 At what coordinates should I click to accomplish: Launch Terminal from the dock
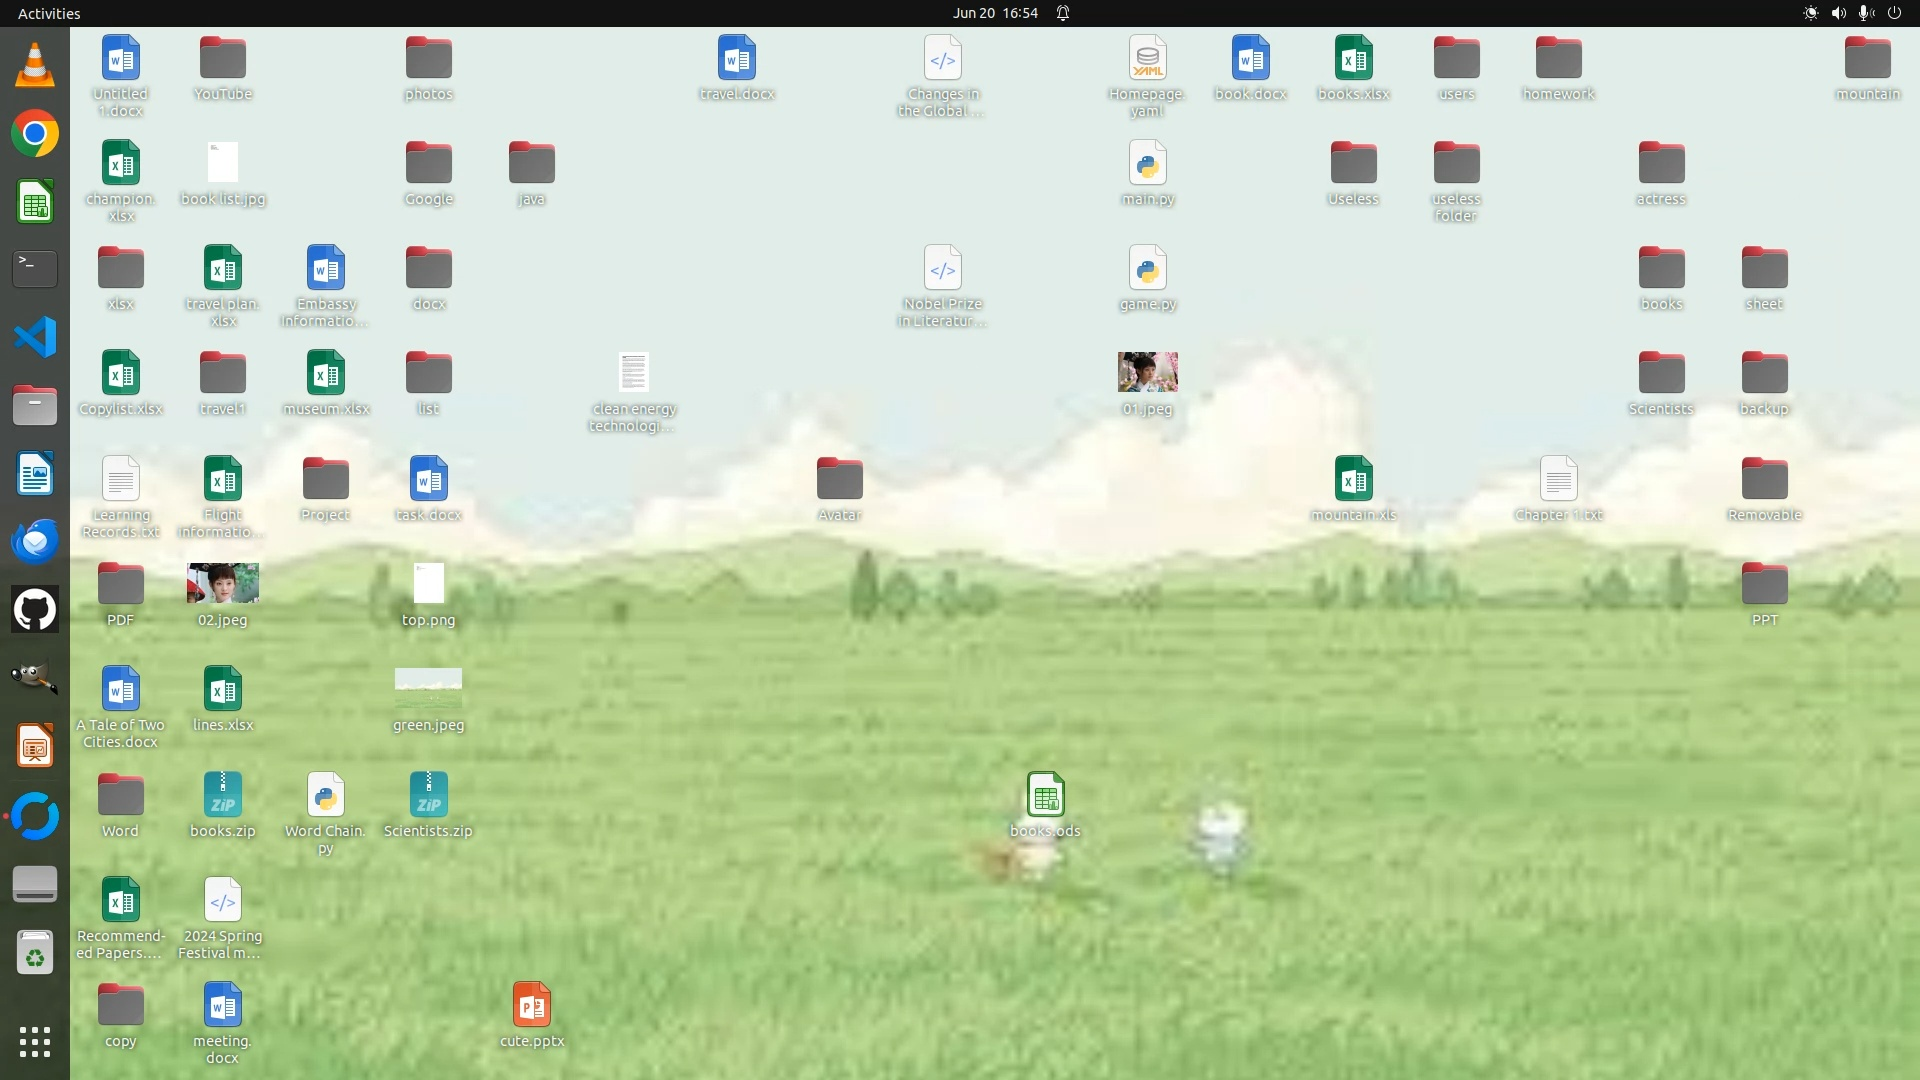tap(35, 269)
